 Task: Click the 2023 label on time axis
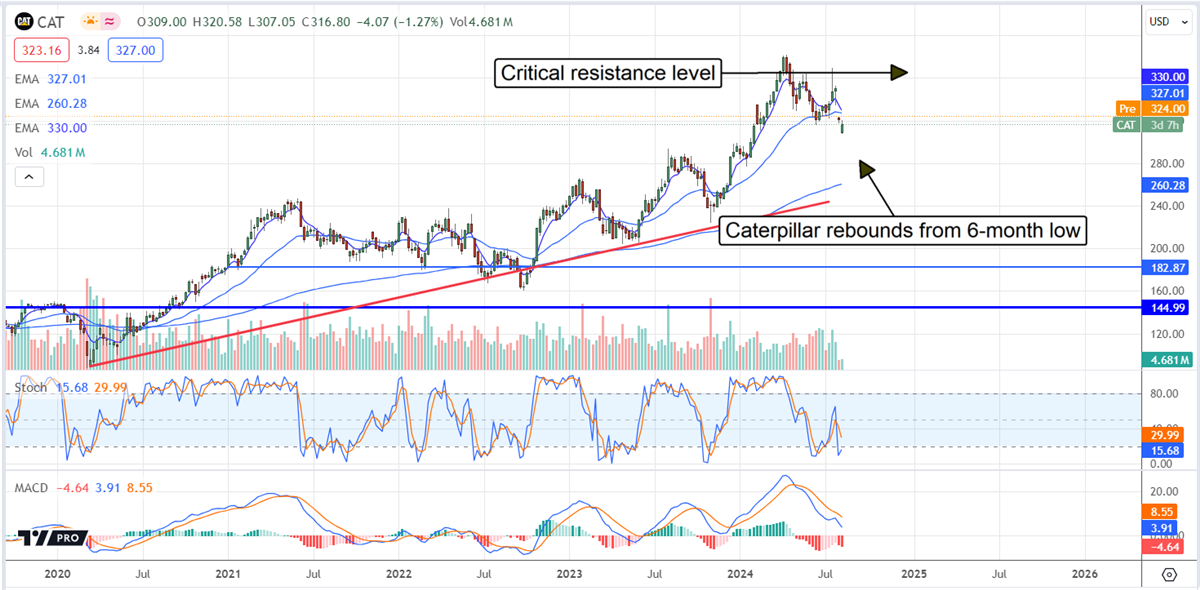(x=570, y=574)
